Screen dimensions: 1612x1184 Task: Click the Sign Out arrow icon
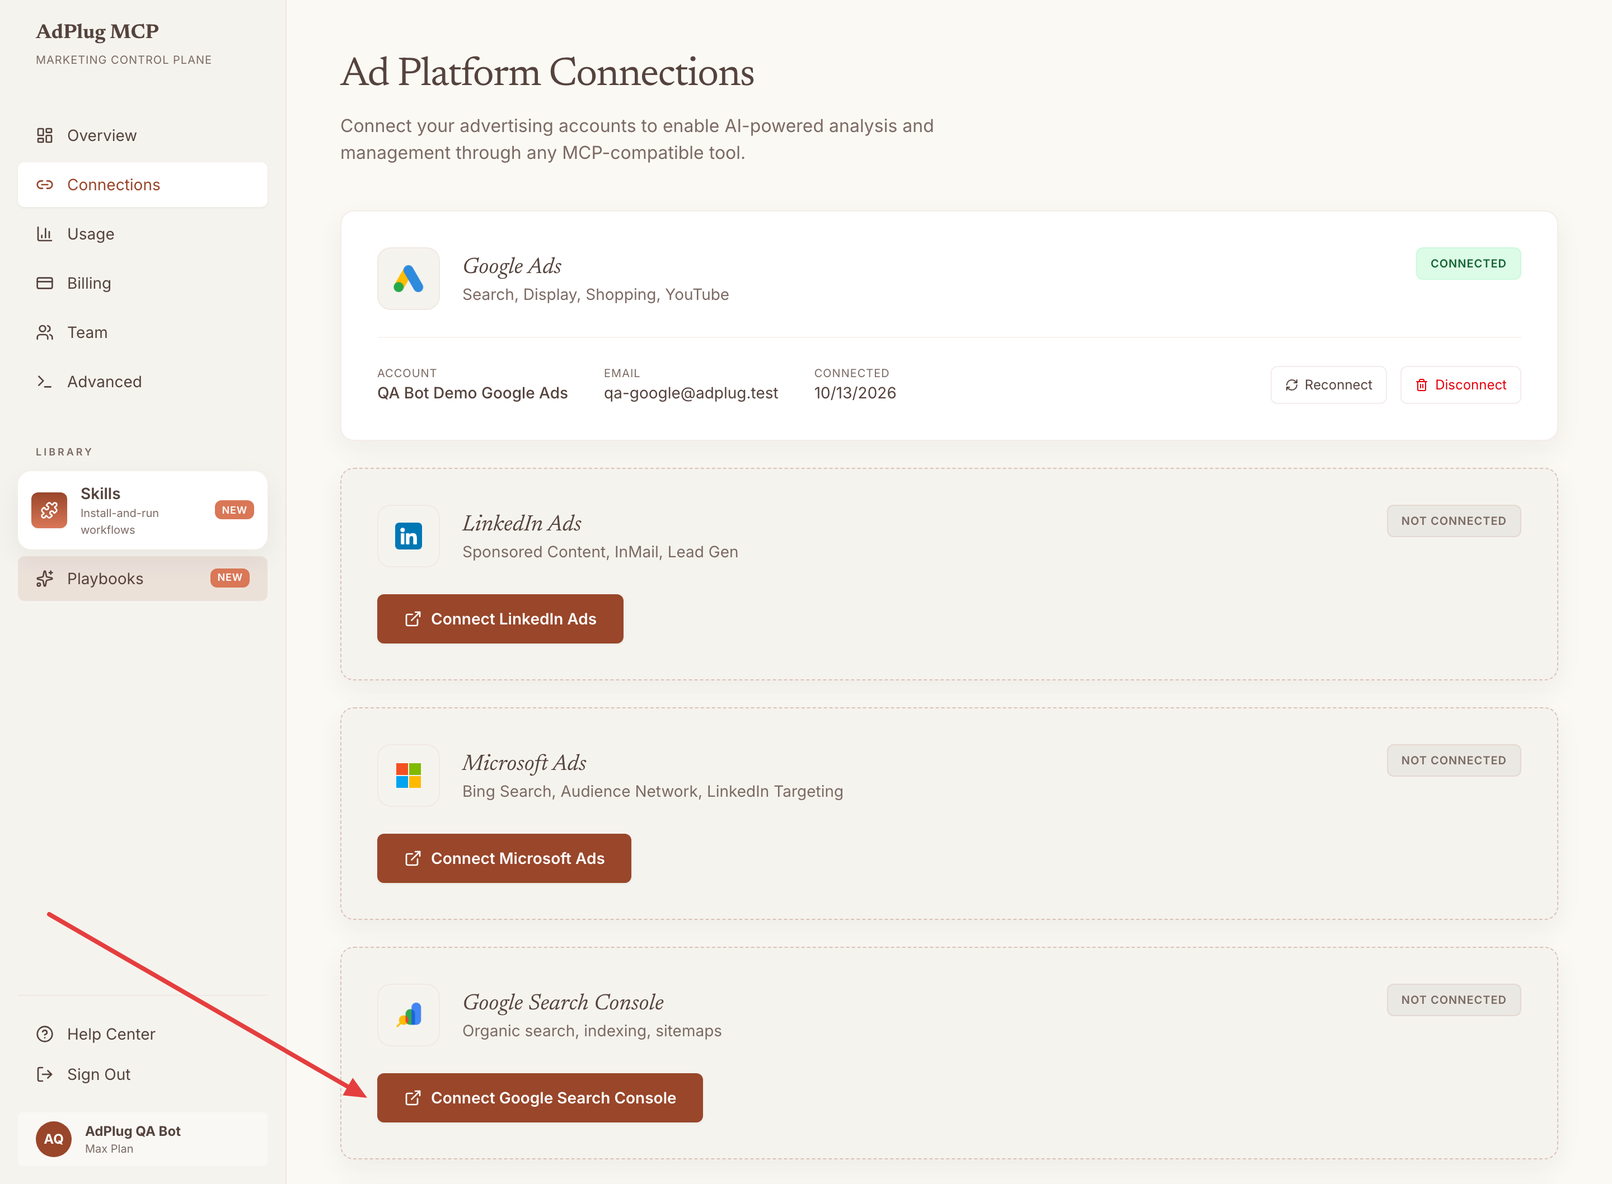(x=45, y=1074)
